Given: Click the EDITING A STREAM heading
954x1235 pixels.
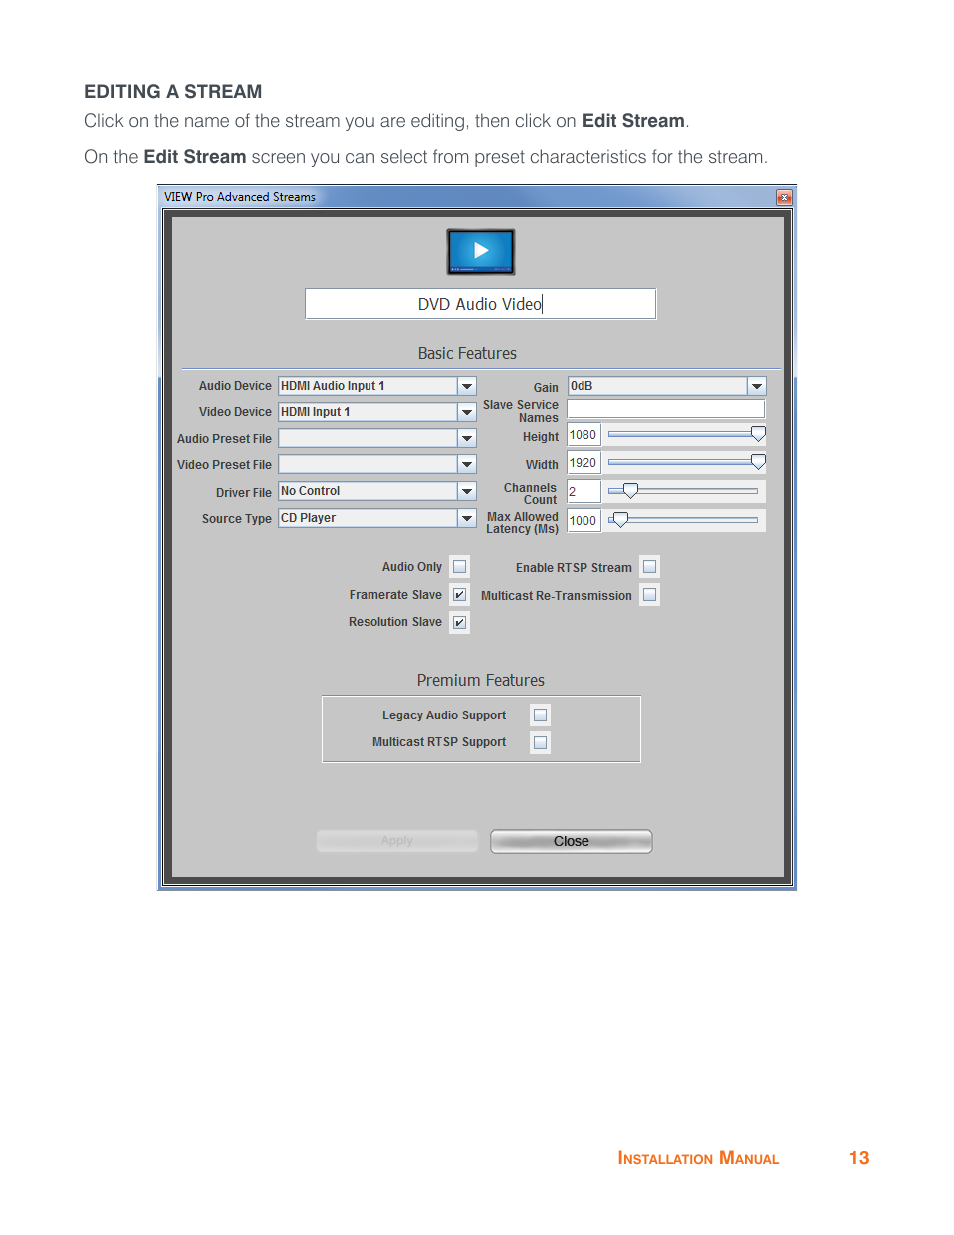Looking at the screenshot, I should tap(173, 92).
